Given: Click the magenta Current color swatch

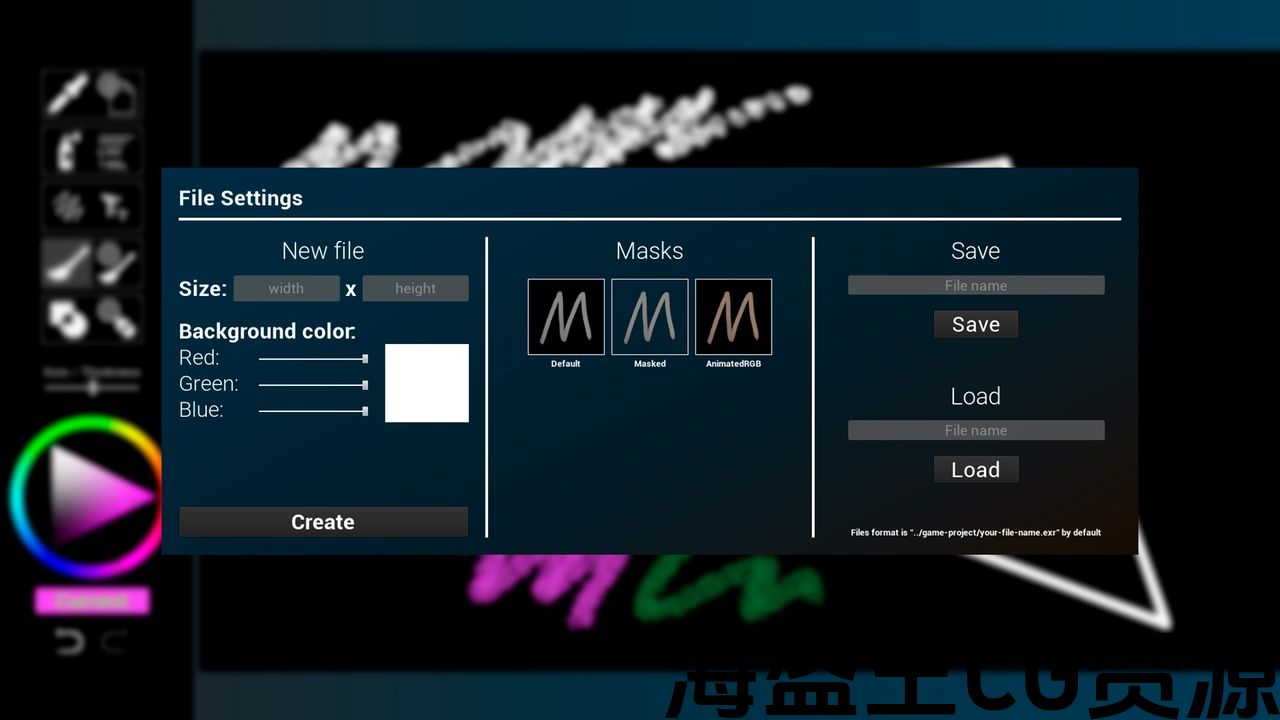Looking at the screenshot, I should [x=92, y=600].
